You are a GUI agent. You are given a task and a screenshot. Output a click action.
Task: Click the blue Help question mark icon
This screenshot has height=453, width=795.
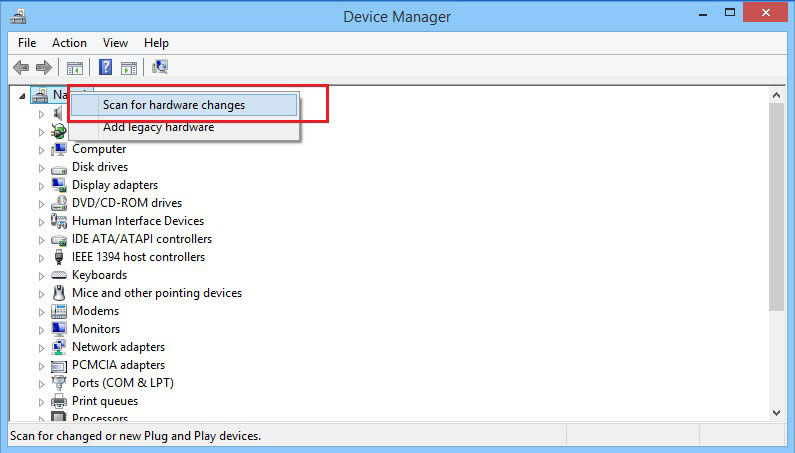(x=105, y=68)
